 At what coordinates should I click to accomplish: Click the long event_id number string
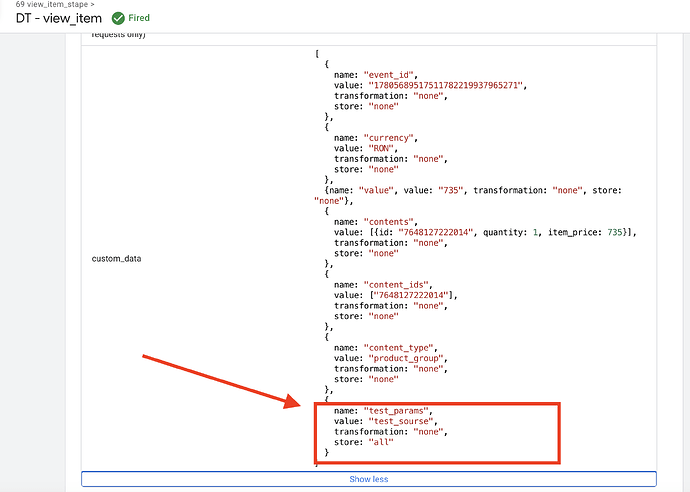coord(445,85)
